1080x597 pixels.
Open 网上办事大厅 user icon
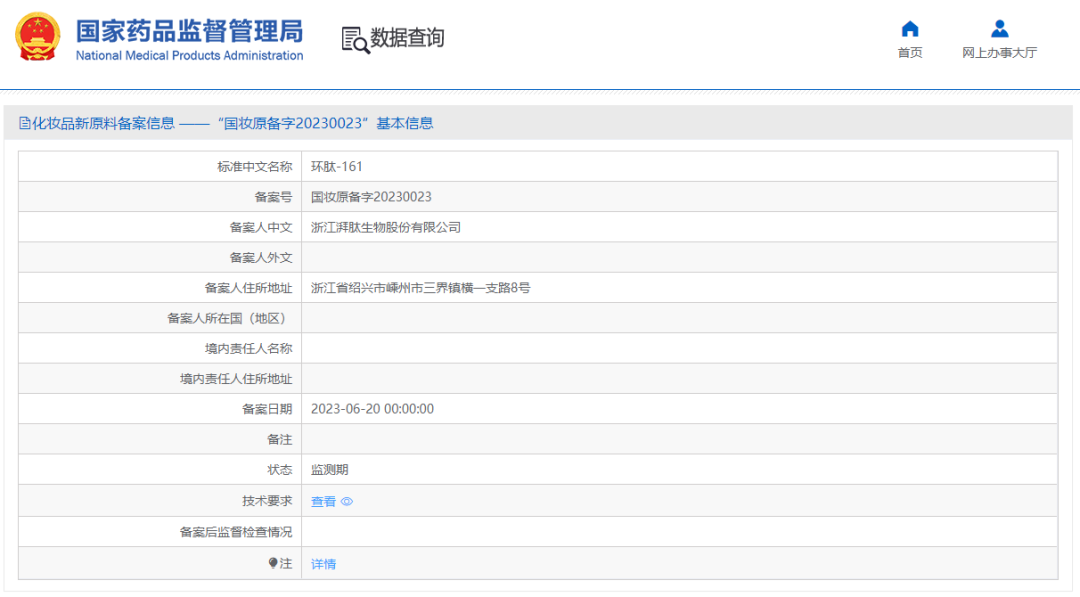tap(999, 29)
